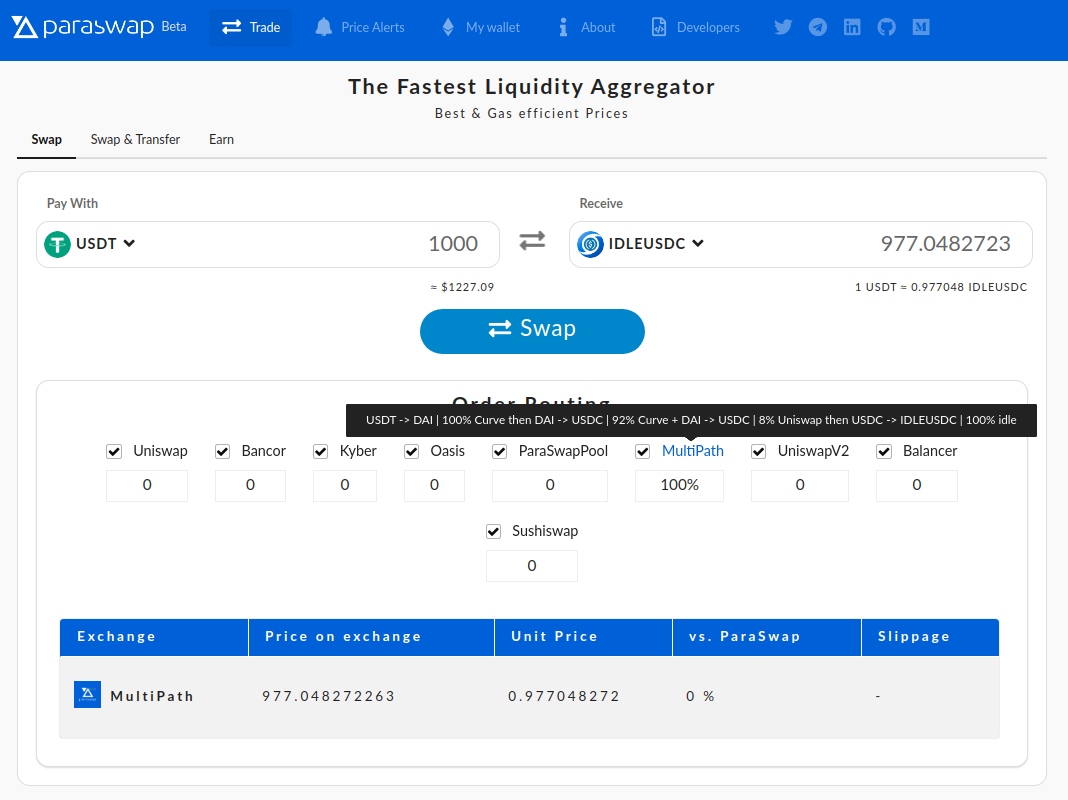This screenshot has height=800, width=1068.
Task: Click the Slippage column header
Action: (x=930, y=637)
